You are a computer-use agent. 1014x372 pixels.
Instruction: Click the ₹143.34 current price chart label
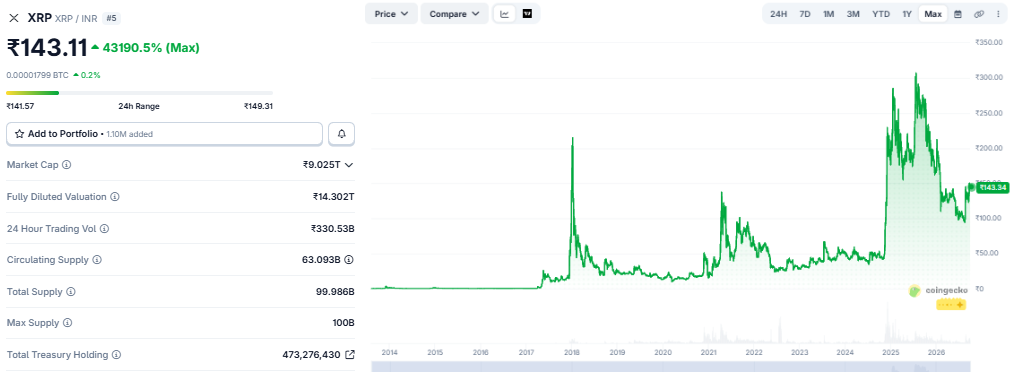click(x=993, y=188)
